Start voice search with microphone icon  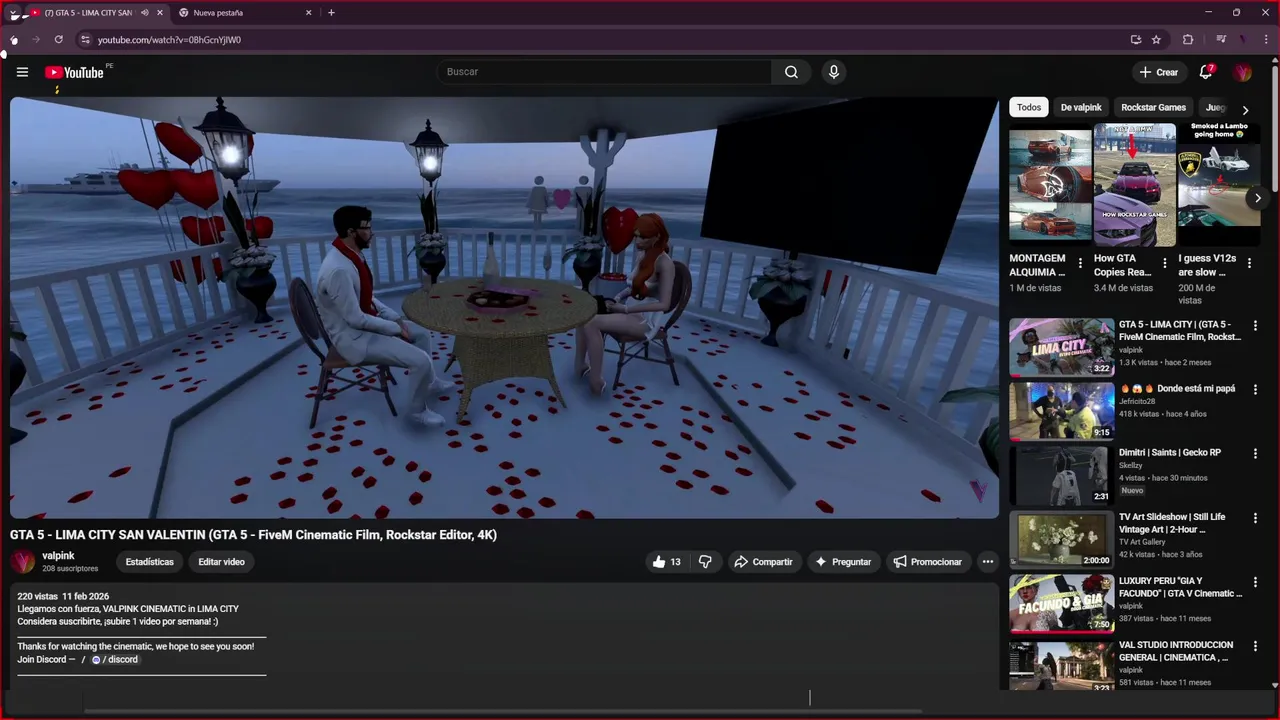(x=833, y=72)
